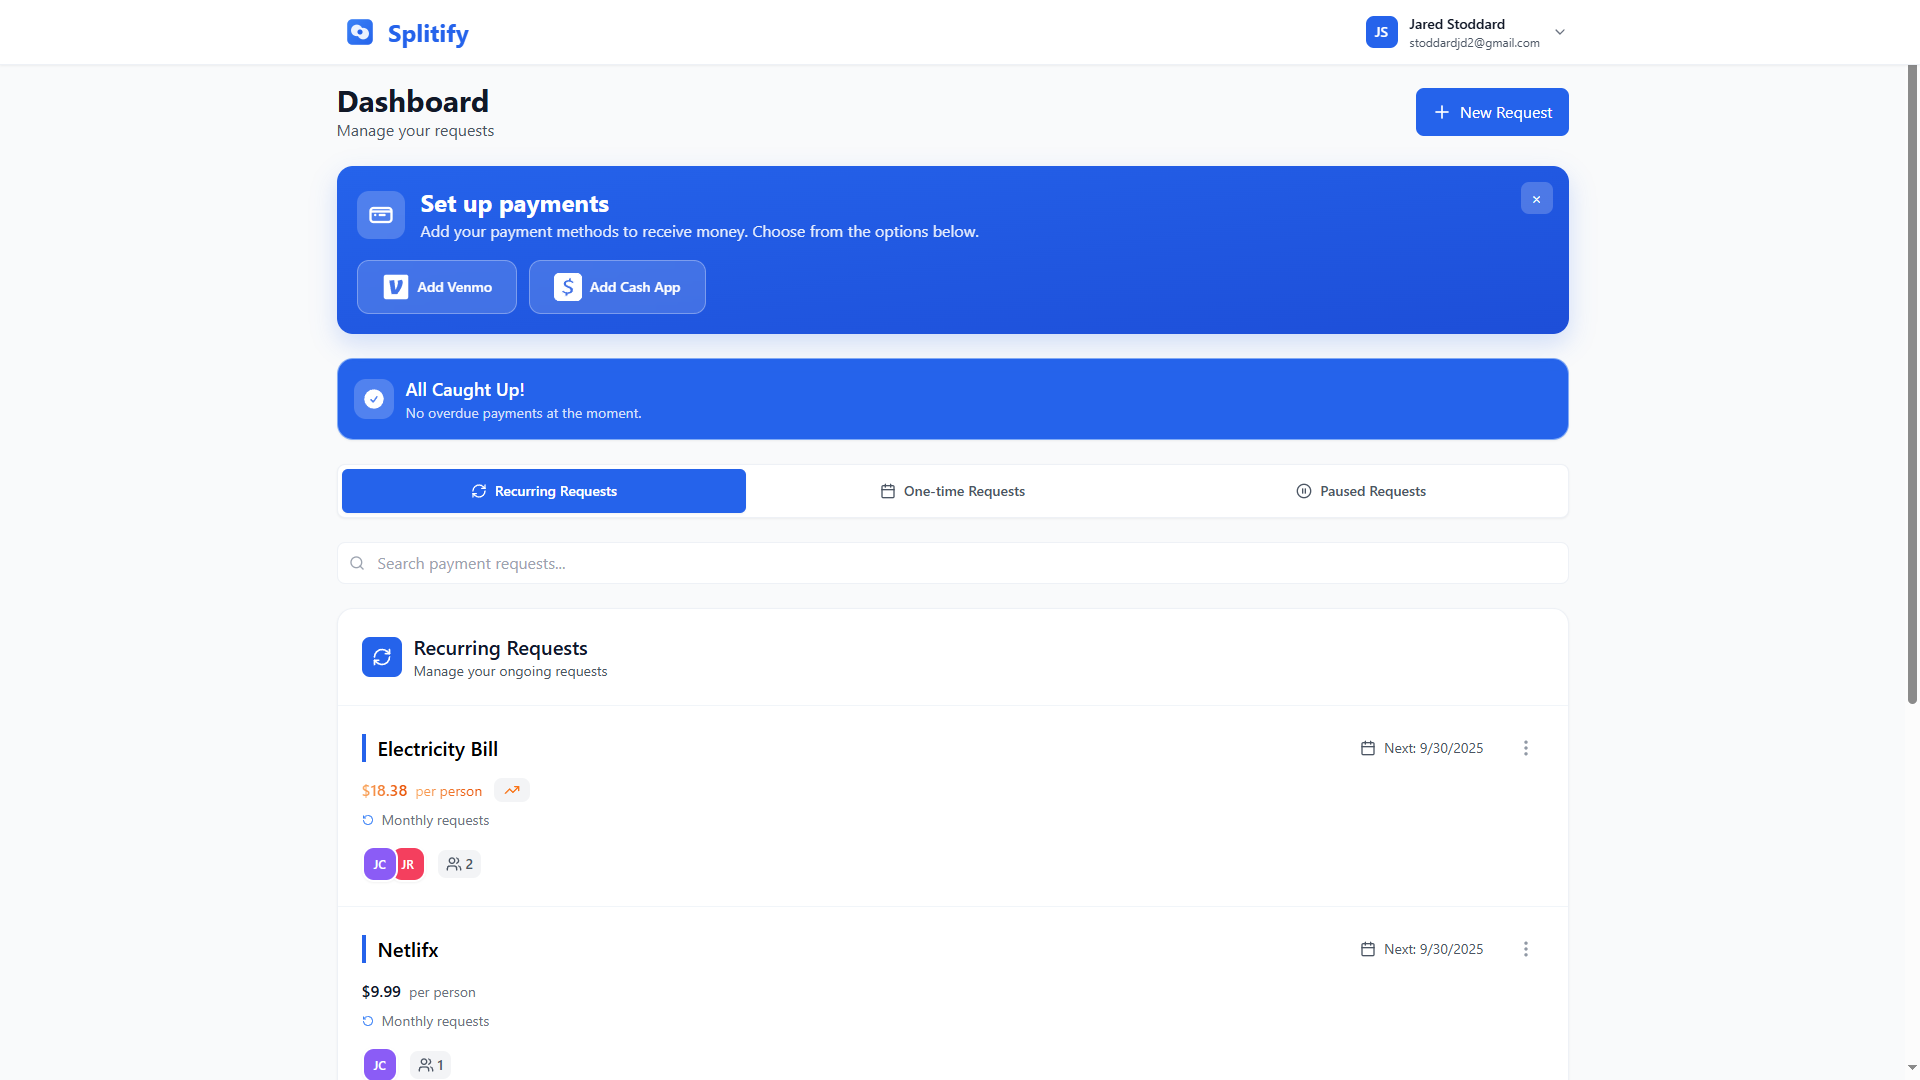The height and width of the screenshot is (1080, 1920).
Task: Click the Search payment requests field
Action: tap(952, 564)
